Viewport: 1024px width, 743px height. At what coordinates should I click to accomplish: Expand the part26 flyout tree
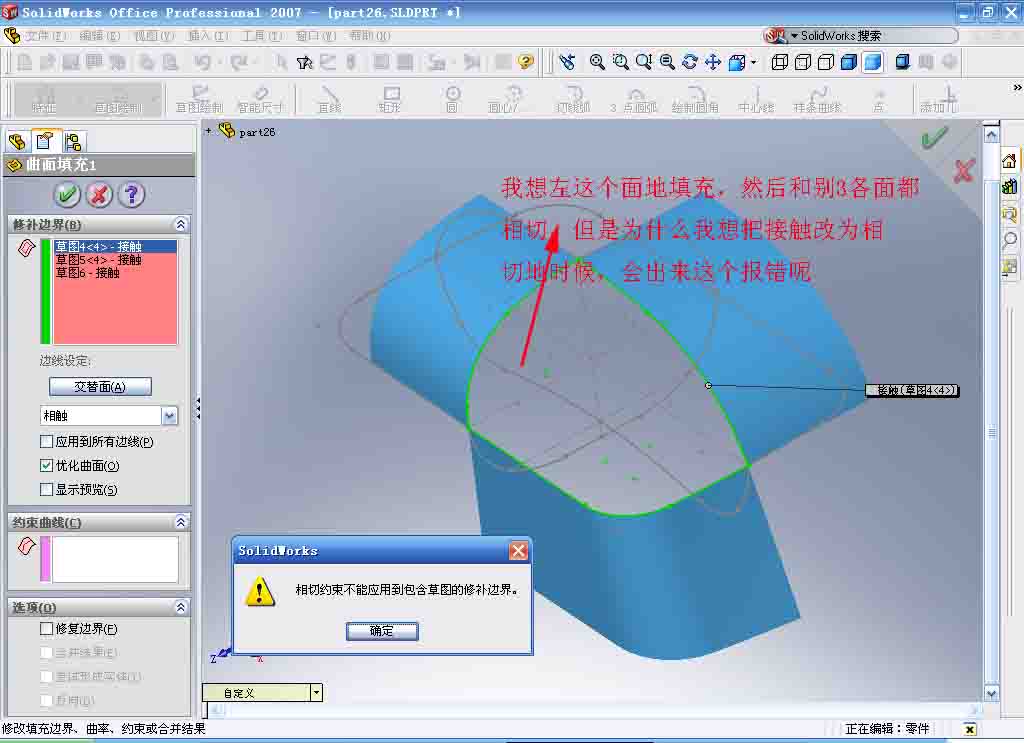208,131
